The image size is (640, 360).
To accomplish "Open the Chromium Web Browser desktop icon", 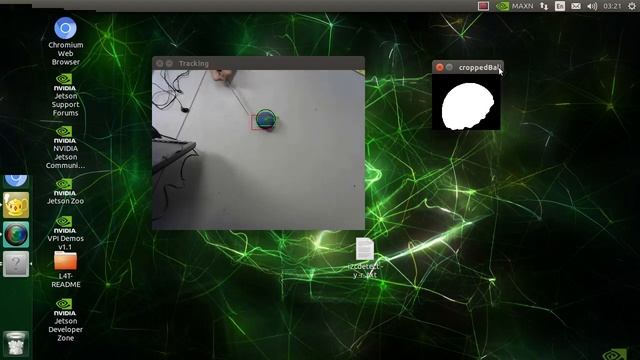I will click(x=65, y=41).
